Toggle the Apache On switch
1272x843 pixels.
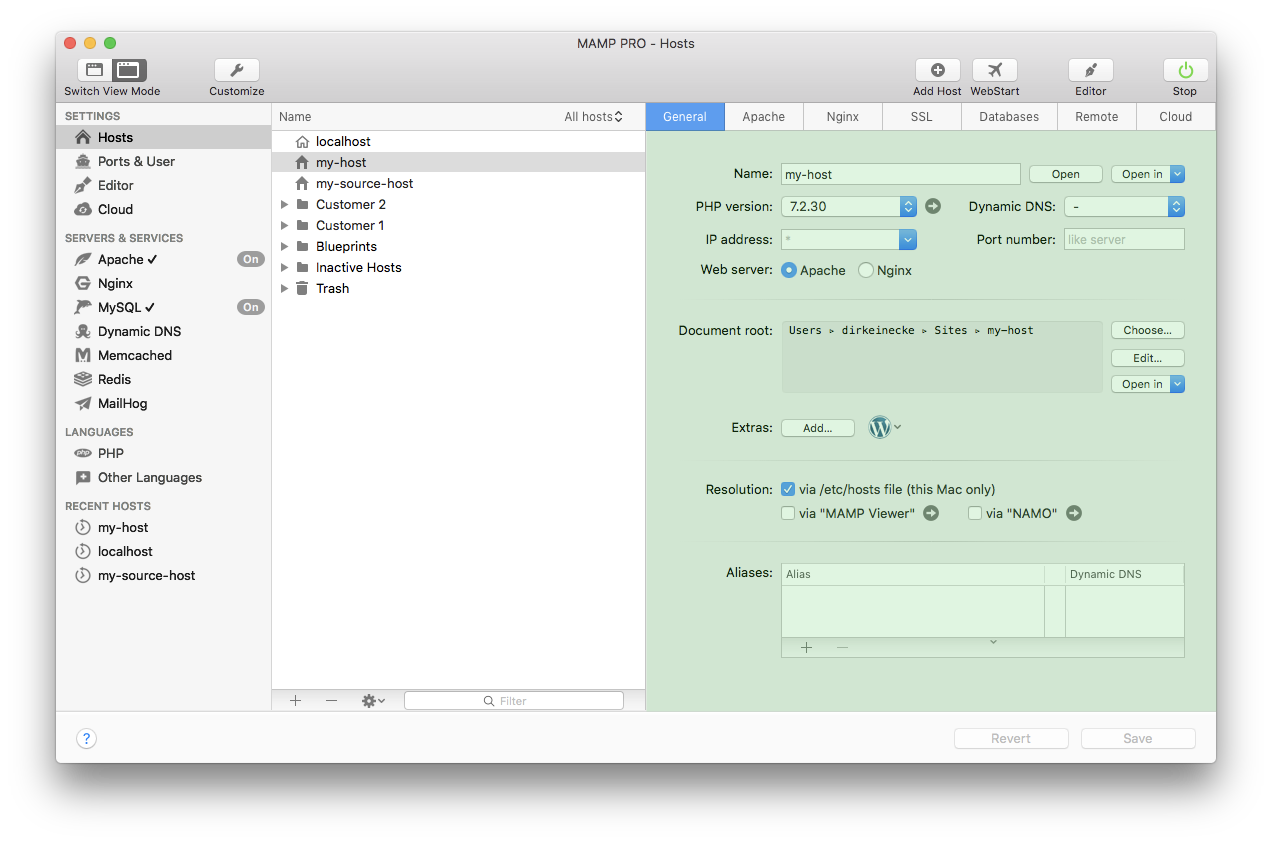click(x=250, y=259)
